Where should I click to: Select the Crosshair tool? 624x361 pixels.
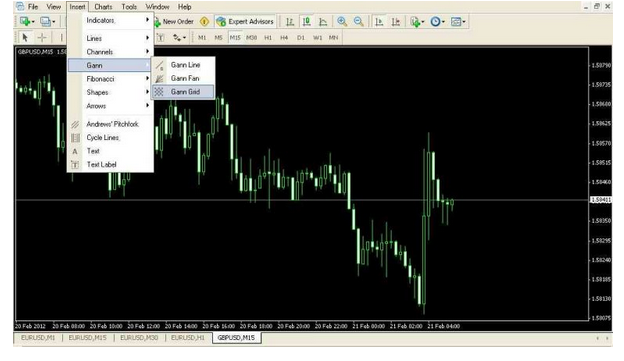click(42, 37)
